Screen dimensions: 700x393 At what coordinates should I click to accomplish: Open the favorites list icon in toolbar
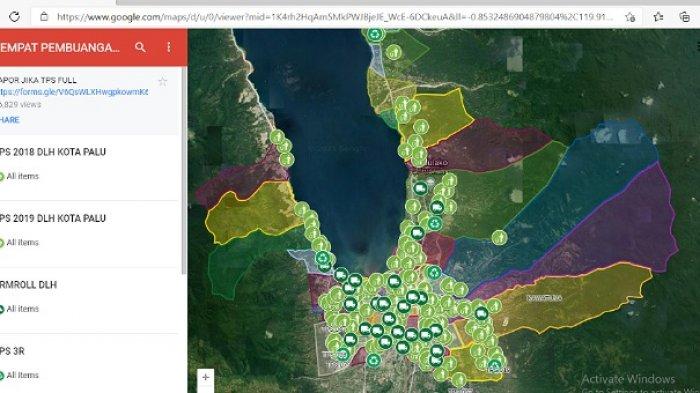coord(658,17)
